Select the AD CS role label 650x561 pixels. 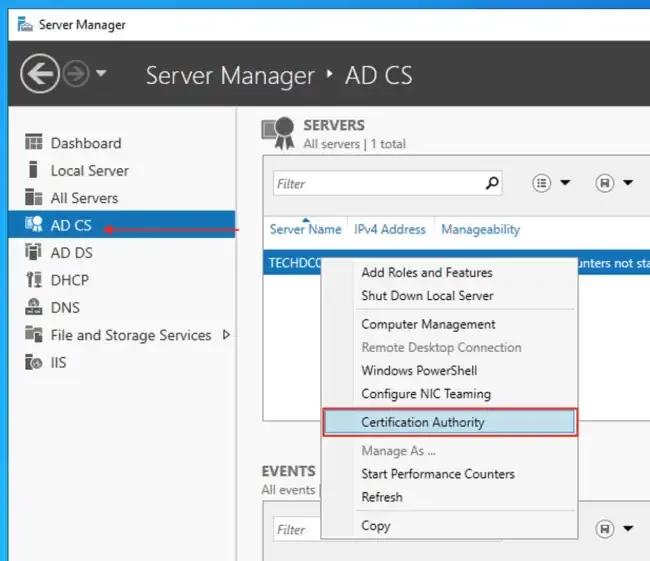coord(71,225)
